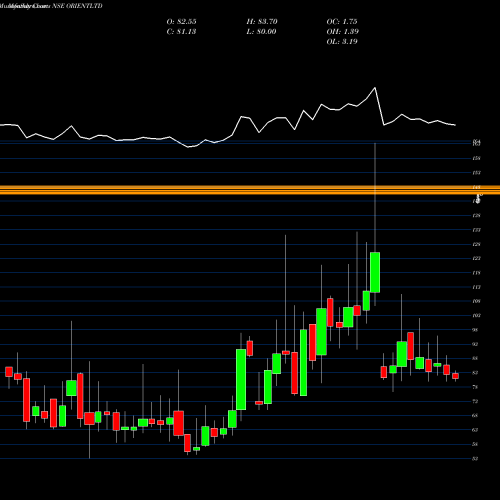
Task: Click the 158 price axis label
Action: 476,158
